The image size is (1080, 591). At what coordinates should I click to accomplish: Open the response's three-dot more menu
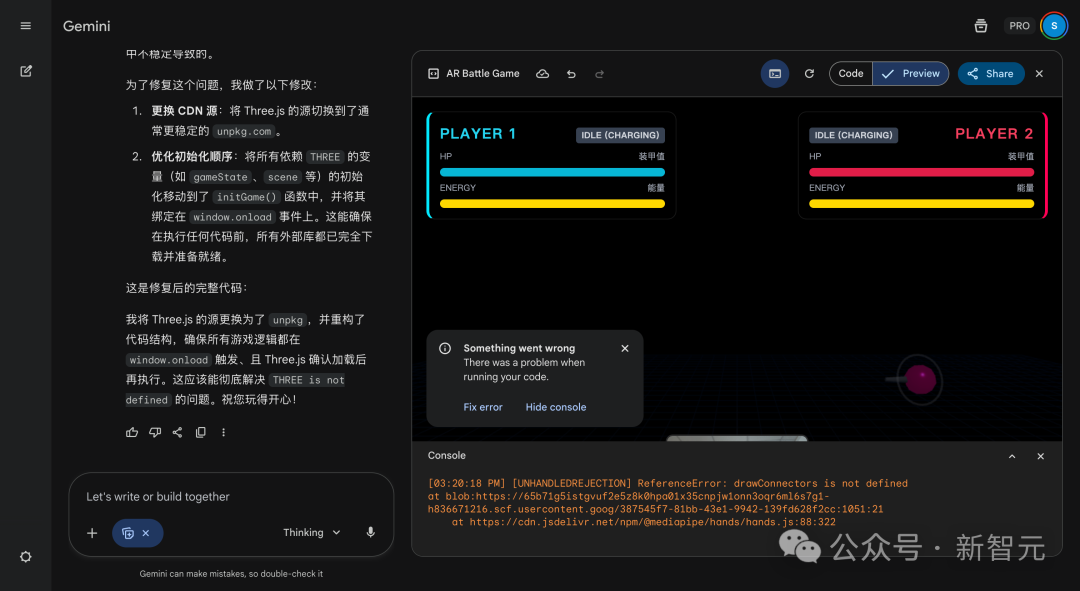click(223, 431)
